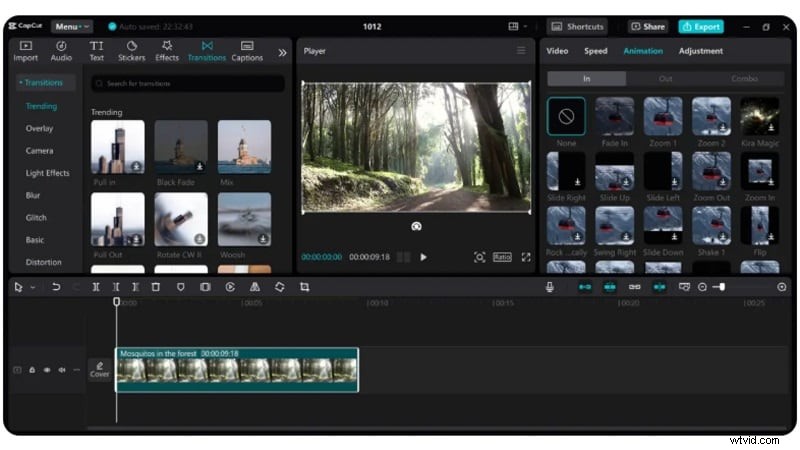Open the layout selector dropdown in title bar
Screen dimensions: 800x450
[517, 27]
